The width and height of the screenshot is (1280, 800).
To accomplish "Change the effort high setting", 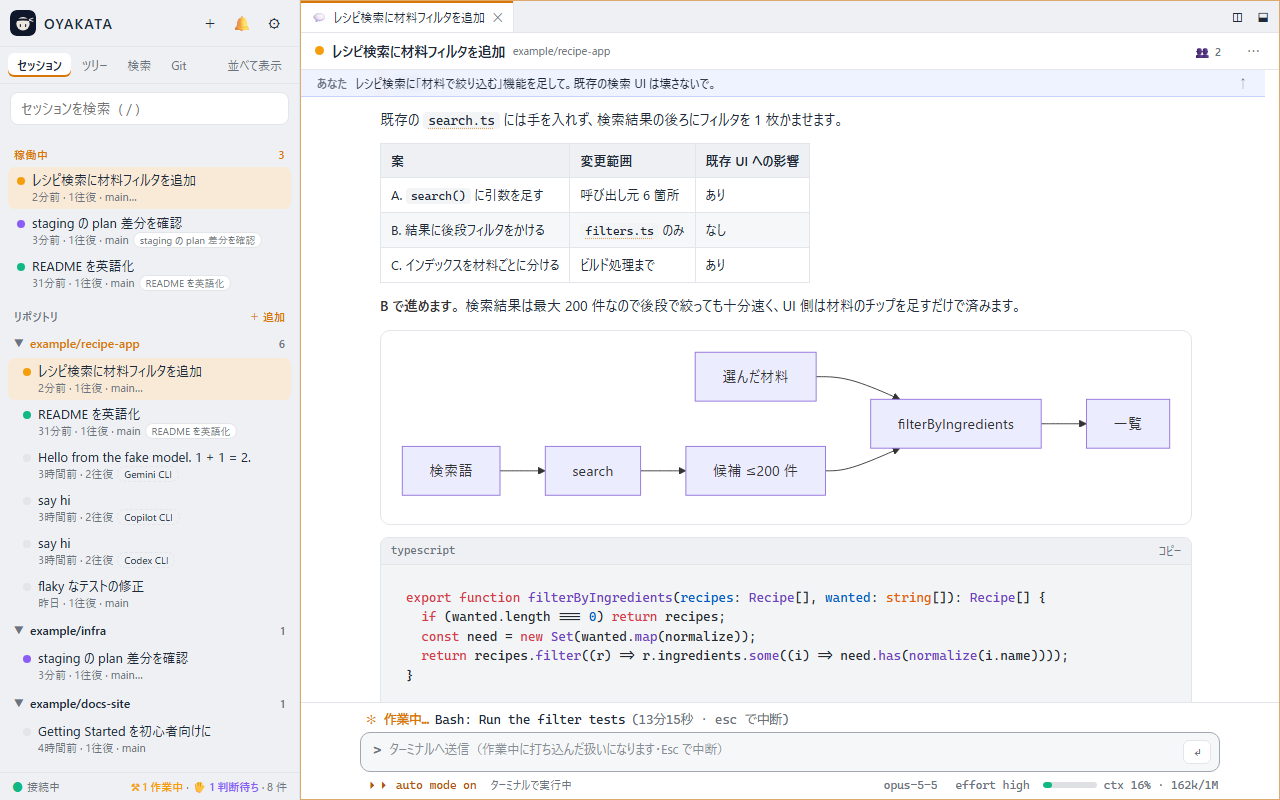I will point(992,786).
